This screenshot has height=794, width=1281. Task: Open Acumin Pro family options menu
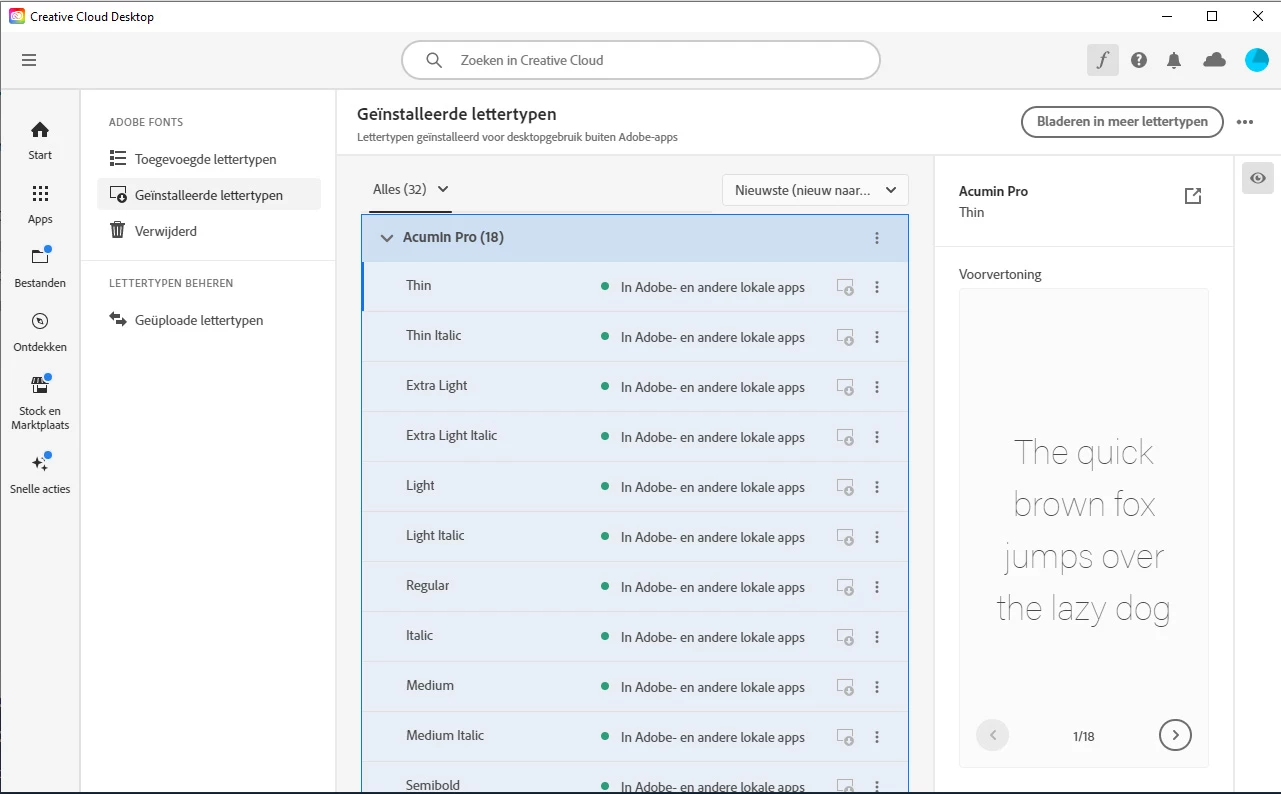877,238
